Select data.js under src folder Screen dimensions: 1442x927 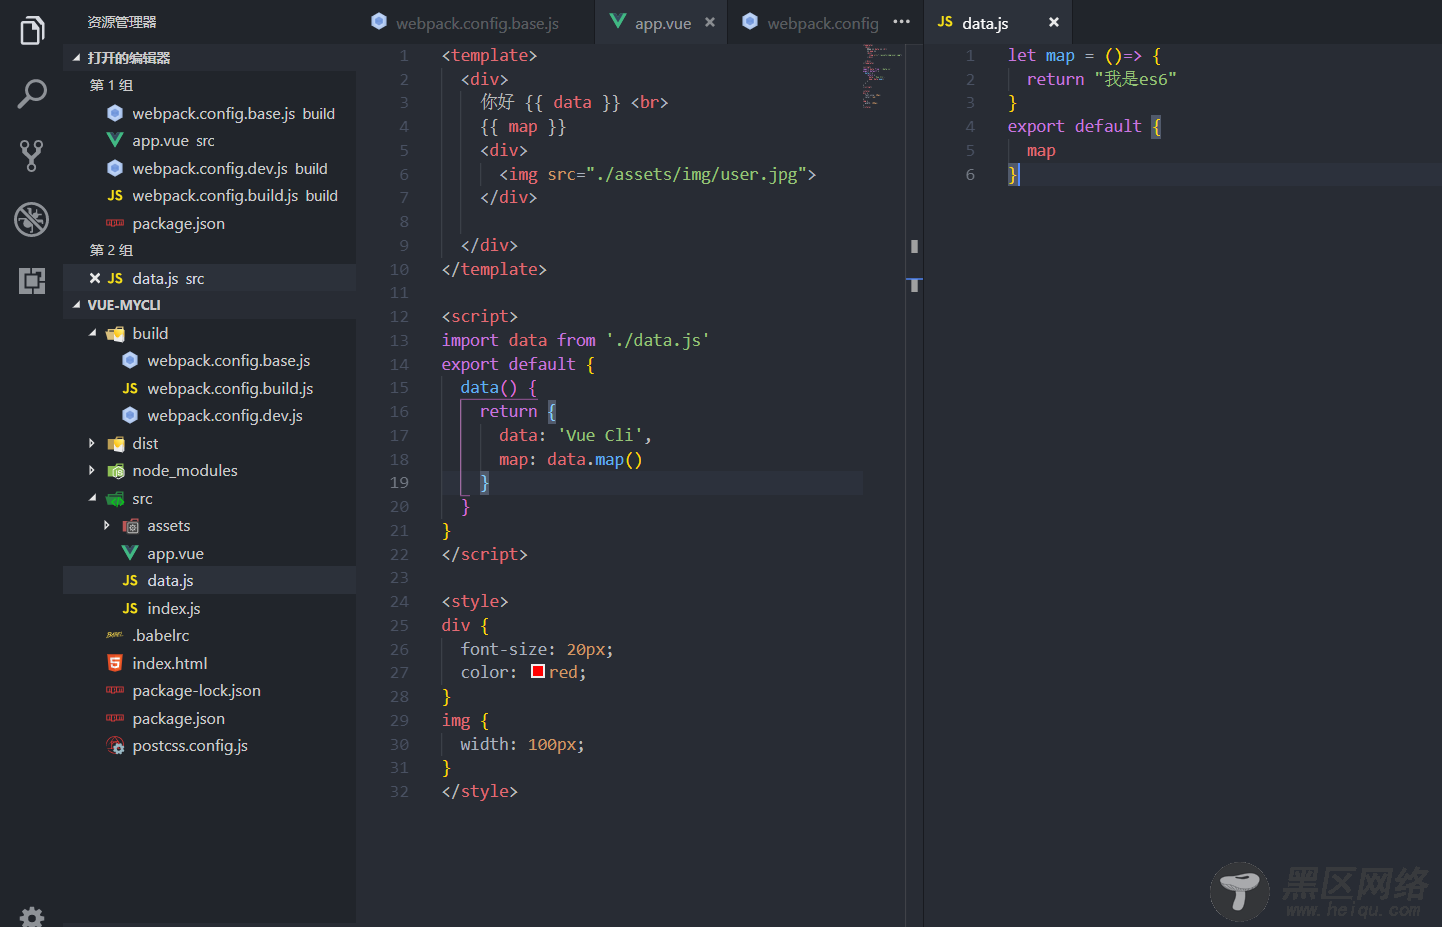click(x=209, y=580)
